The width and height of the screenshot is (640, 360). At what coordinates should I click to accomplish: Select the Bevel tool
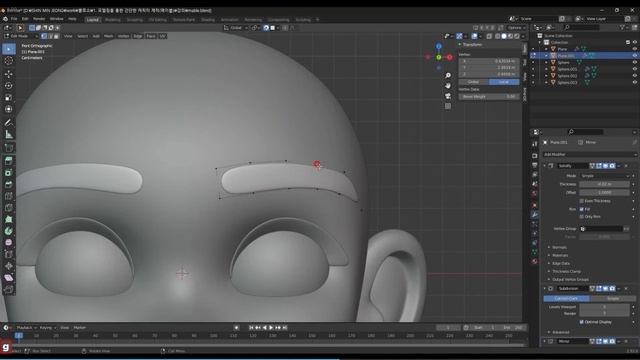click(x=9, y=184)
